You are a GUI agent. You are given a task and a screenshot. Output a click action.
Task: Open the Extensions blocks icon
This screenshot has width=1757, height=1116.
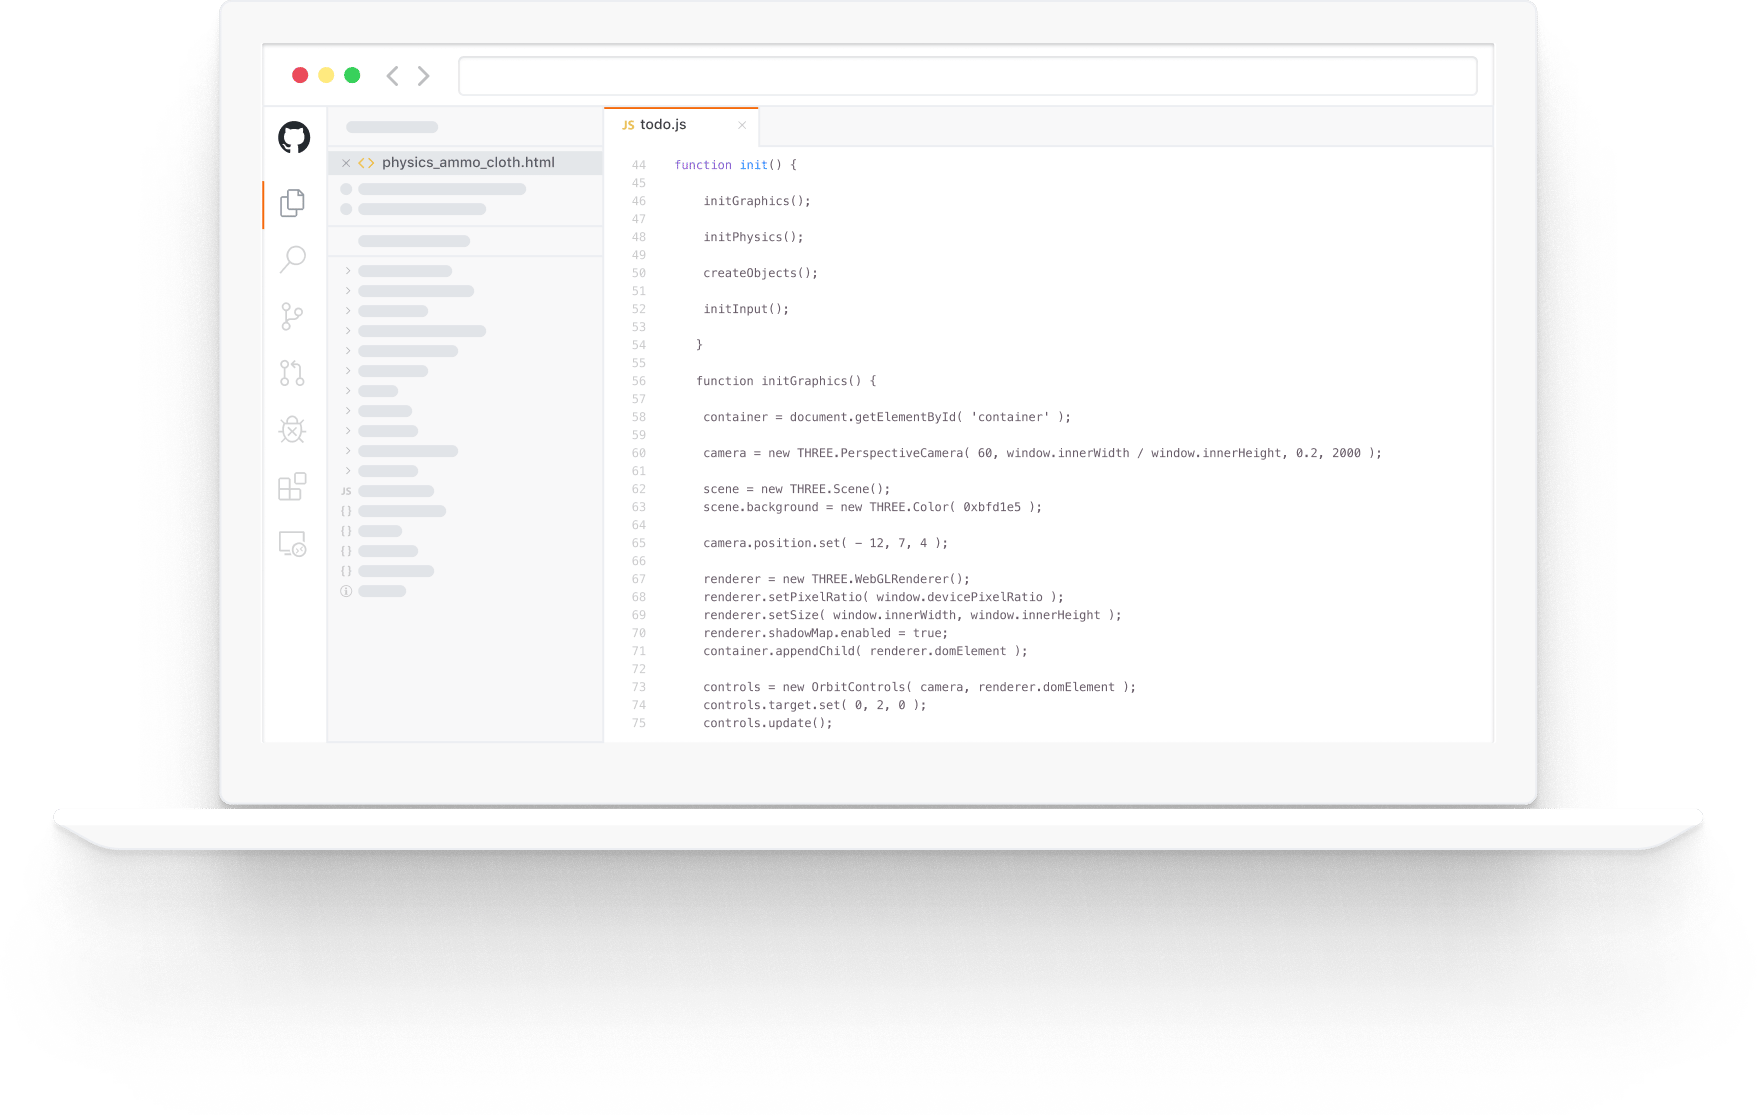tap(292, 487)
